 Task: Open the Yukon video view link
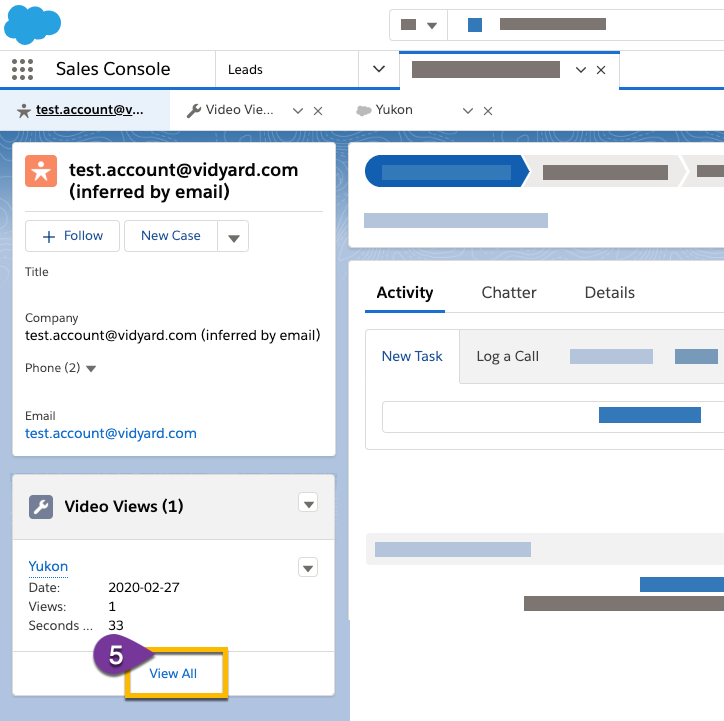coord(48,566)
